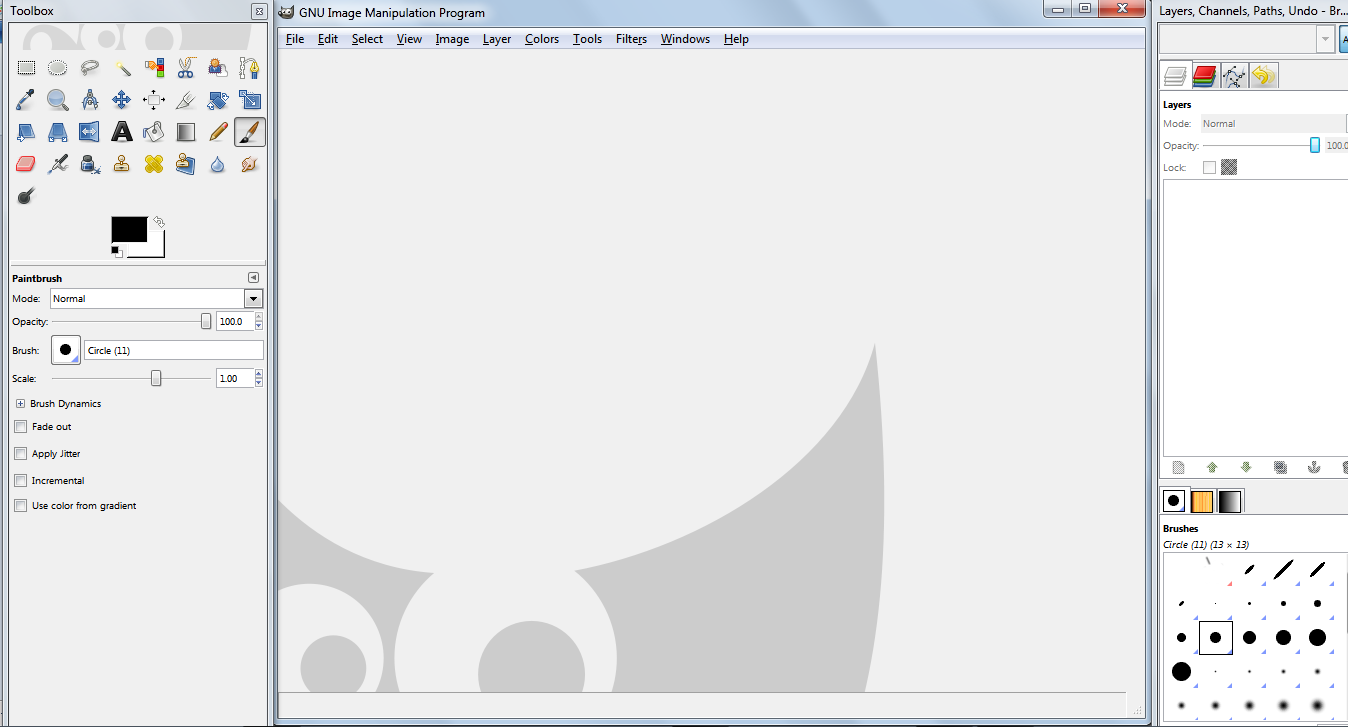This screenshot has height=727, width=1348.
Task: Select the Rectangle Select tool
Action: pyautogui.click(x=26, y=68)
